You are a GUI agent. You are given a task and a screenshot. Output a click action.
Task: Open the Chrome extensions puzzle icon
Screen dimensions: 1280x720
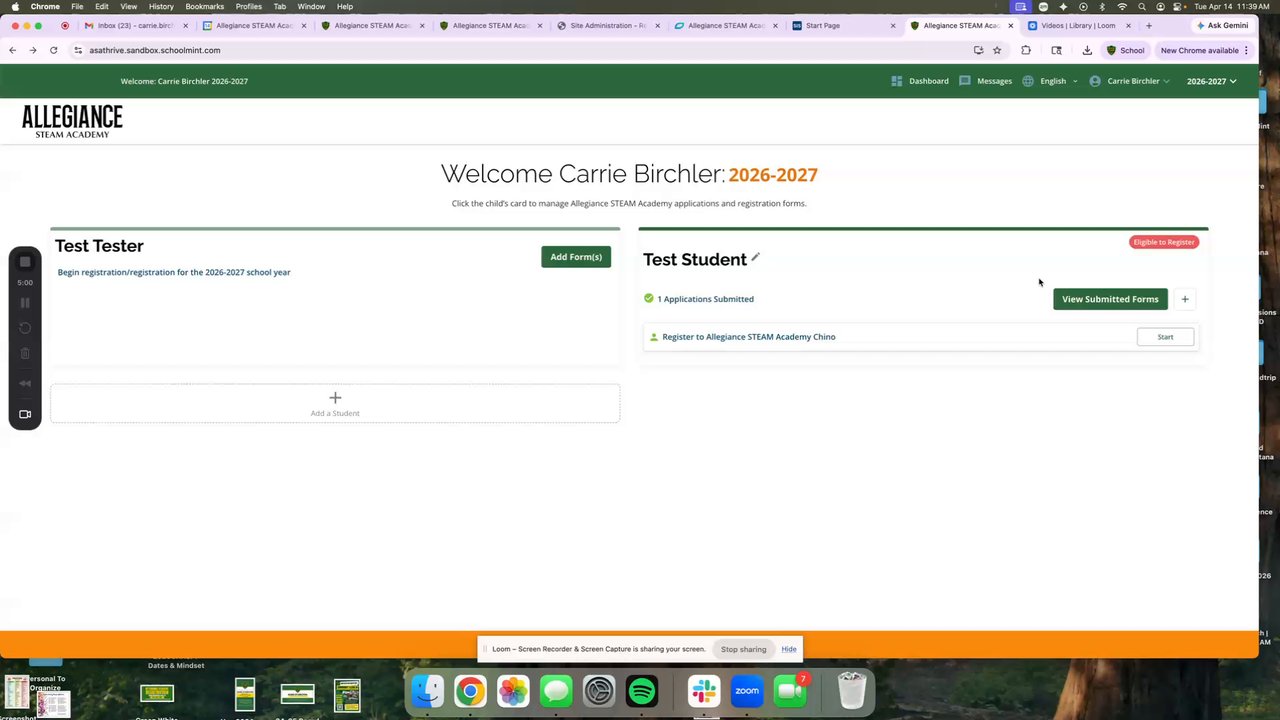tap(1026, 50)
